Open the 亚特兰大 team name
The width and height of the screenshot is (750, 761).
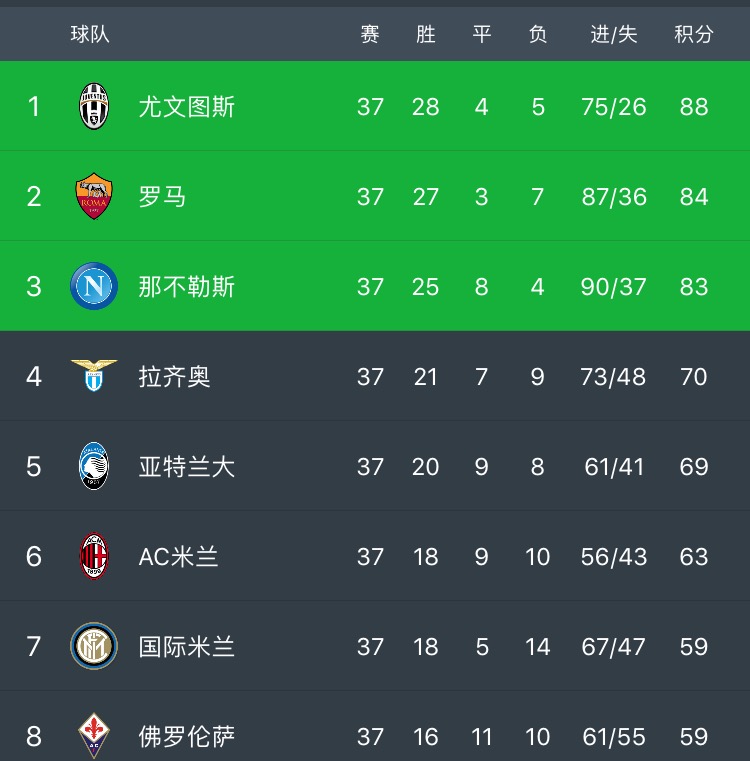[x=187, y=466]
